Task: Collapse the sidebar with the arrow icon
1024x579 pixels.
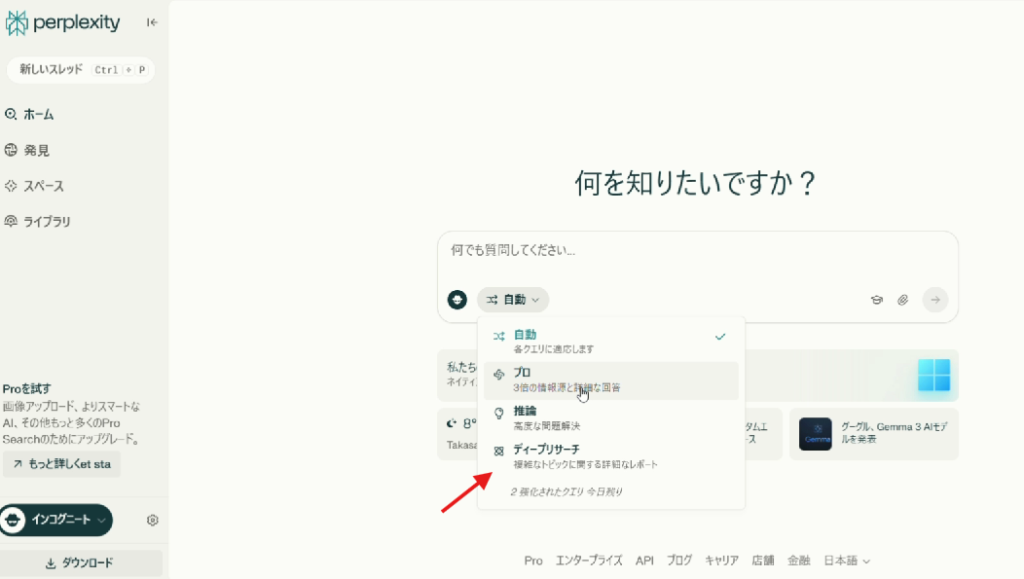Action: coord(152,23)
